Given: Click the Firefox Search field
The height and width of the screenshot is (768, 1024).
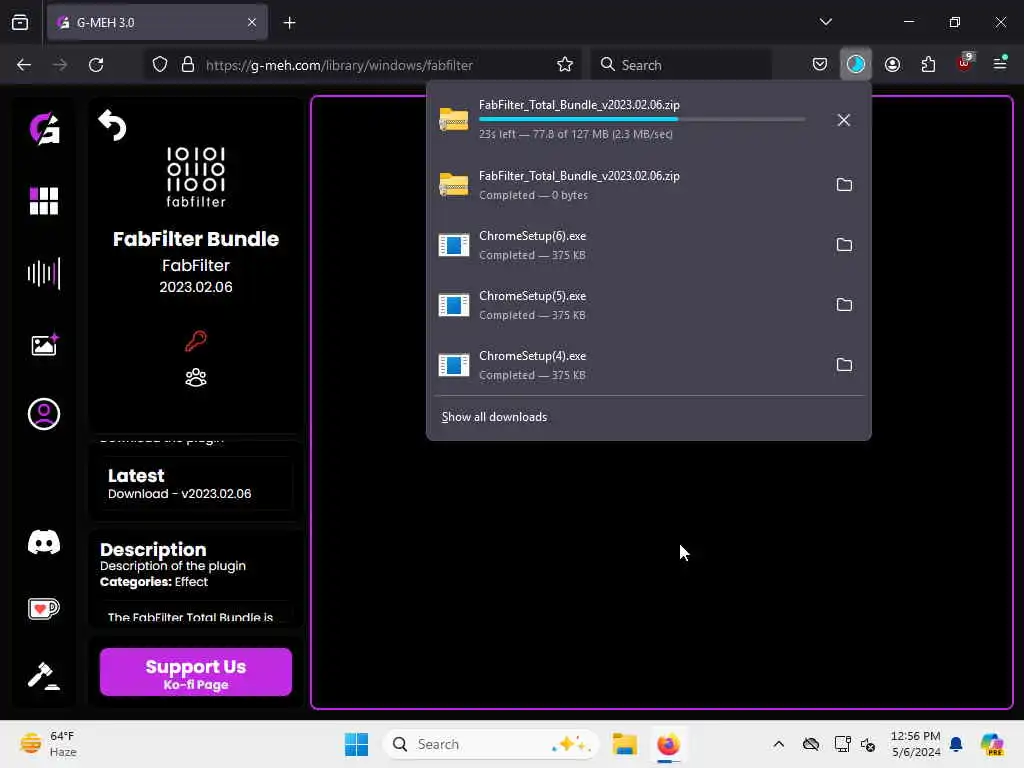Looking at the screenshot, I should [x=681, y=64].
